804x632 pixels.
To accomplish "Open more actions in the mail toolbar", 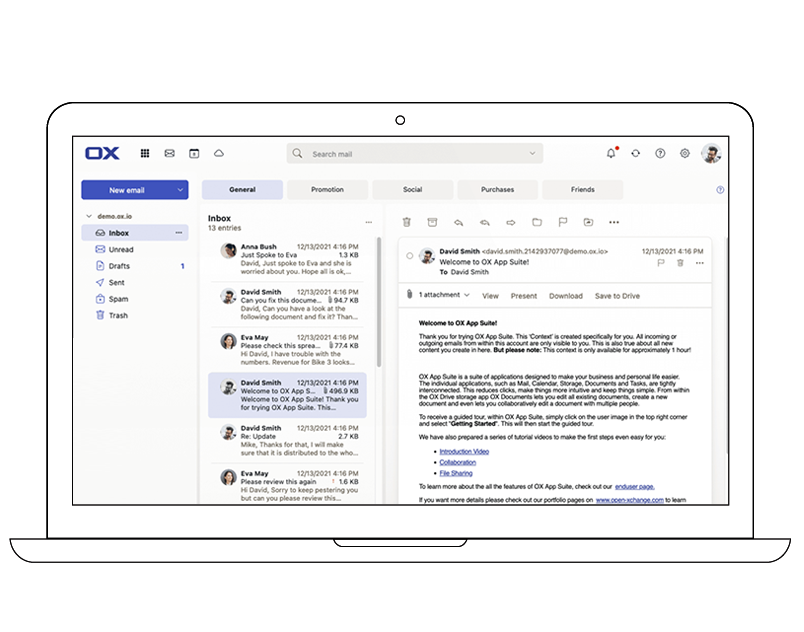I will tap(614, 222).
